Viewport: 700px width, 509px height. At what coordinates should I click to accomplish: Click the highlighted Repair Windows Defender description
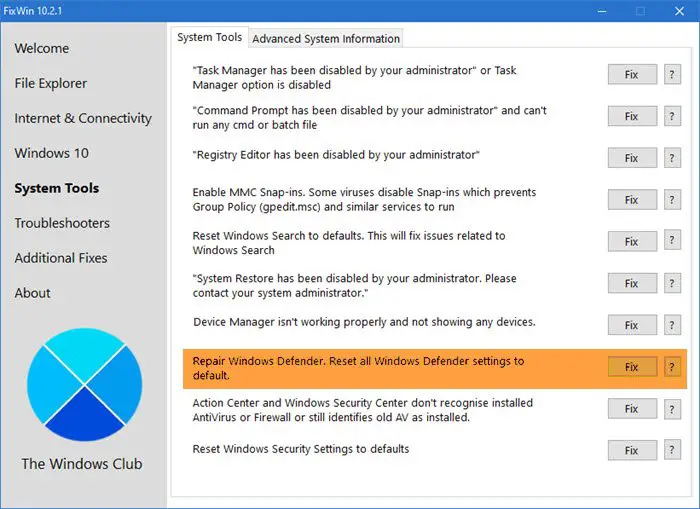coord(358,368)
